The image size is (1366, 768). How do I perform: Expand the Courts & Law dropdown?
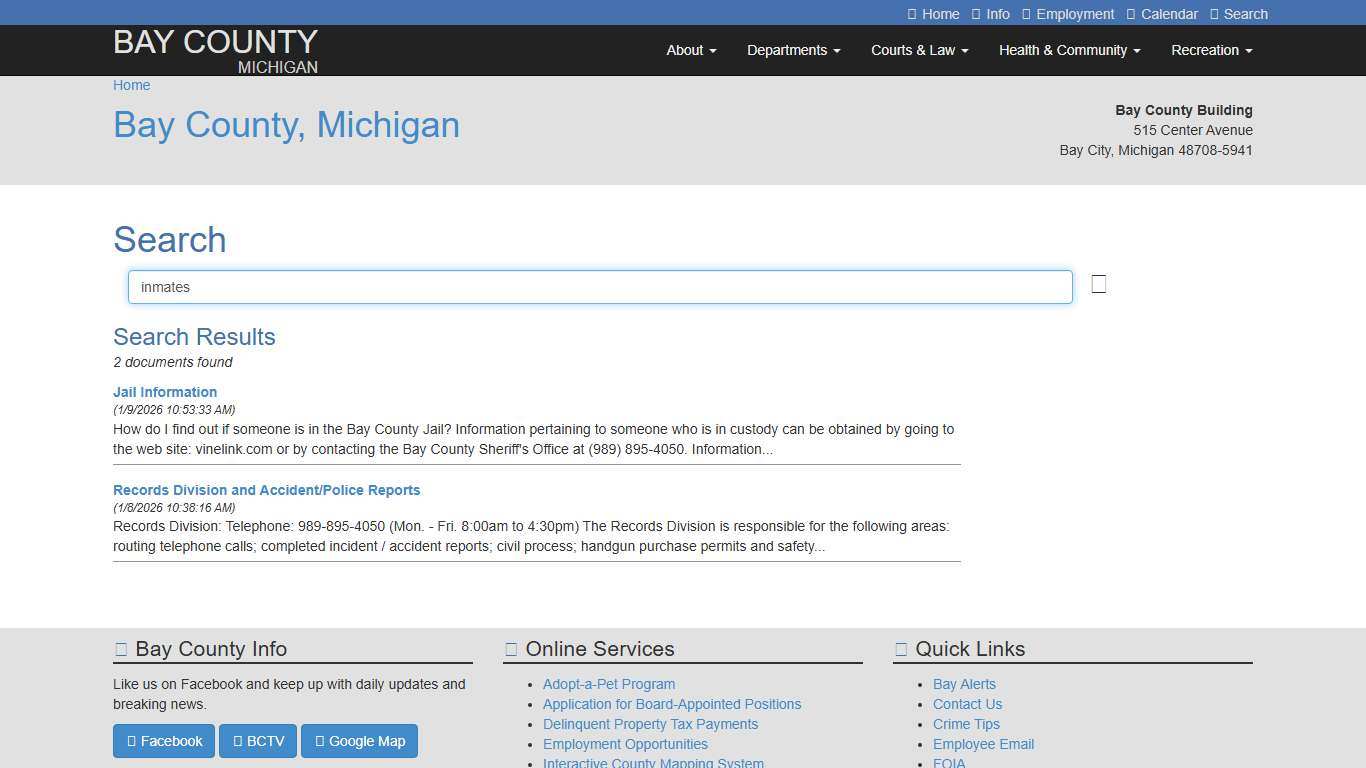[919, 50]
